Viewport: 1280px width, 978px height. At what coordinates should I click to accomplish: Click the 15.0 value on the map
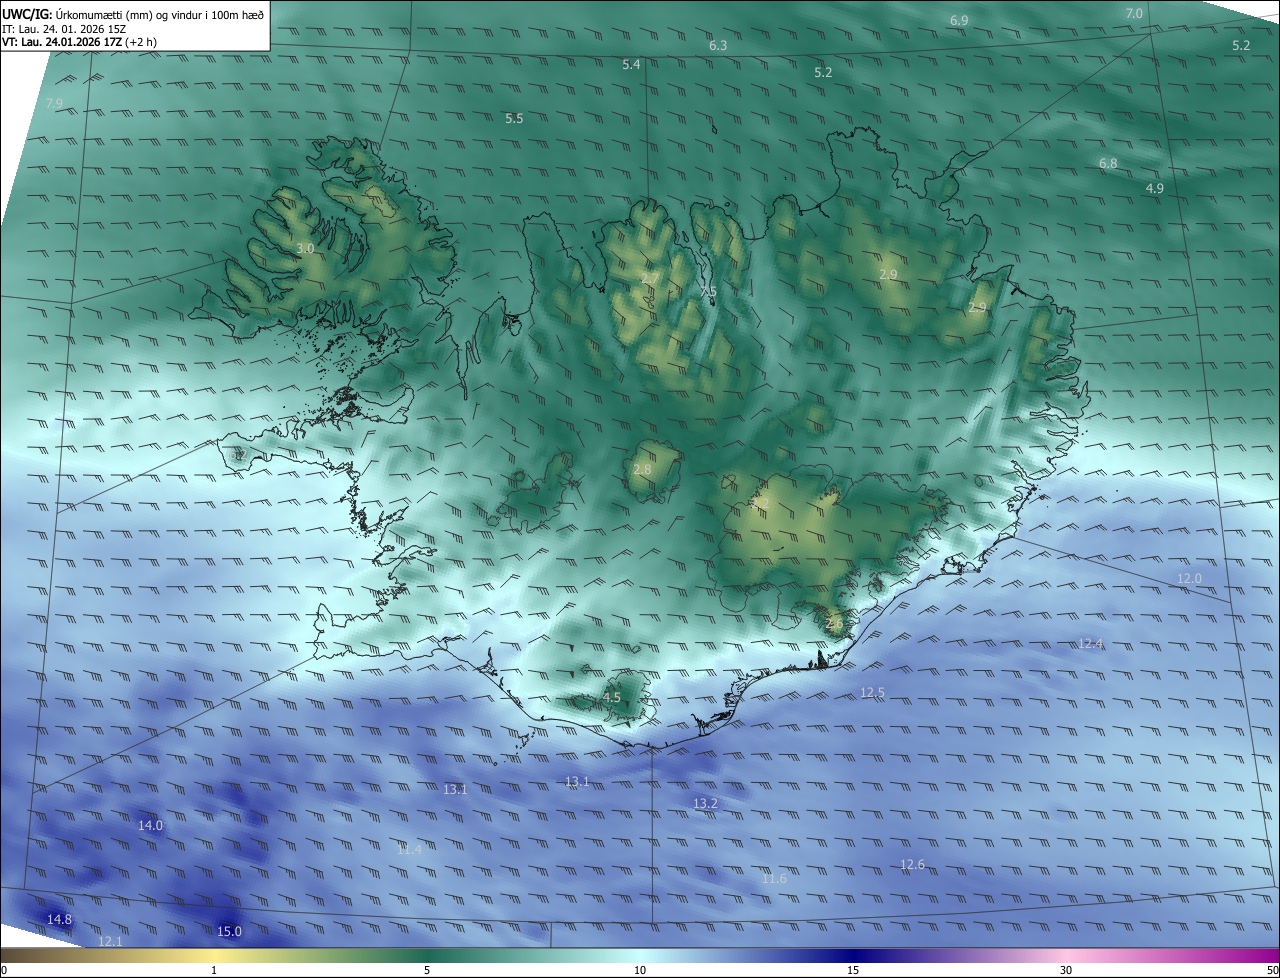click(x=229, y=931)
